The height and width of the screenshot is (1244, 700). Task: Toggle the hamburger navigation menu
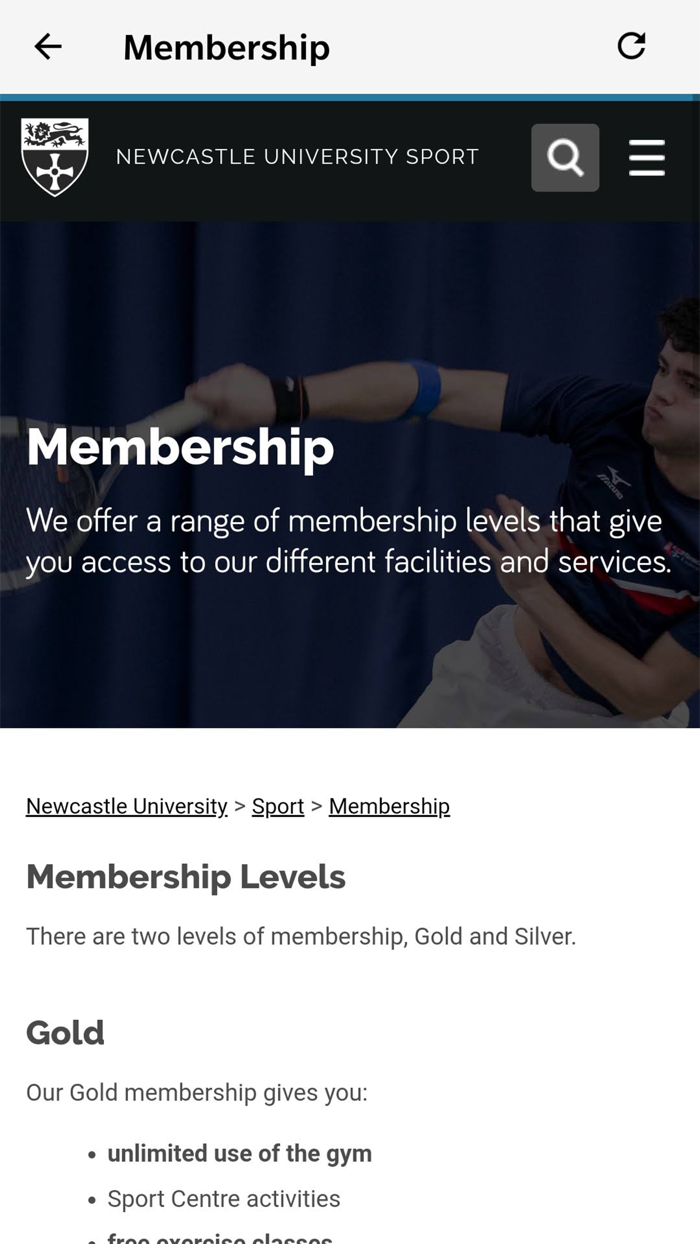pos(647,157)
